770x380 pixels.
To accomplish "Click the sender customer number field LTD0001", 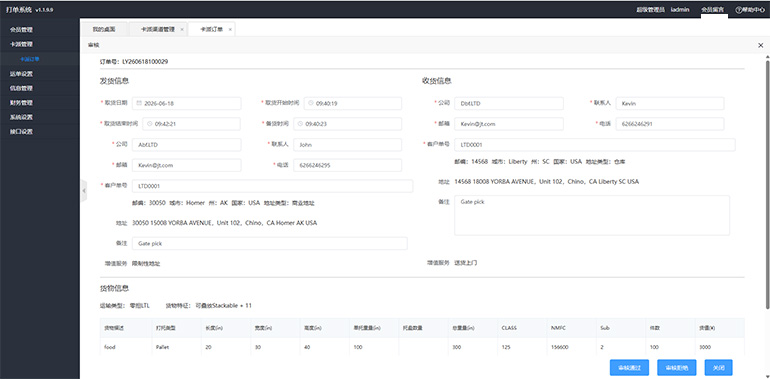I will (273, 186).
